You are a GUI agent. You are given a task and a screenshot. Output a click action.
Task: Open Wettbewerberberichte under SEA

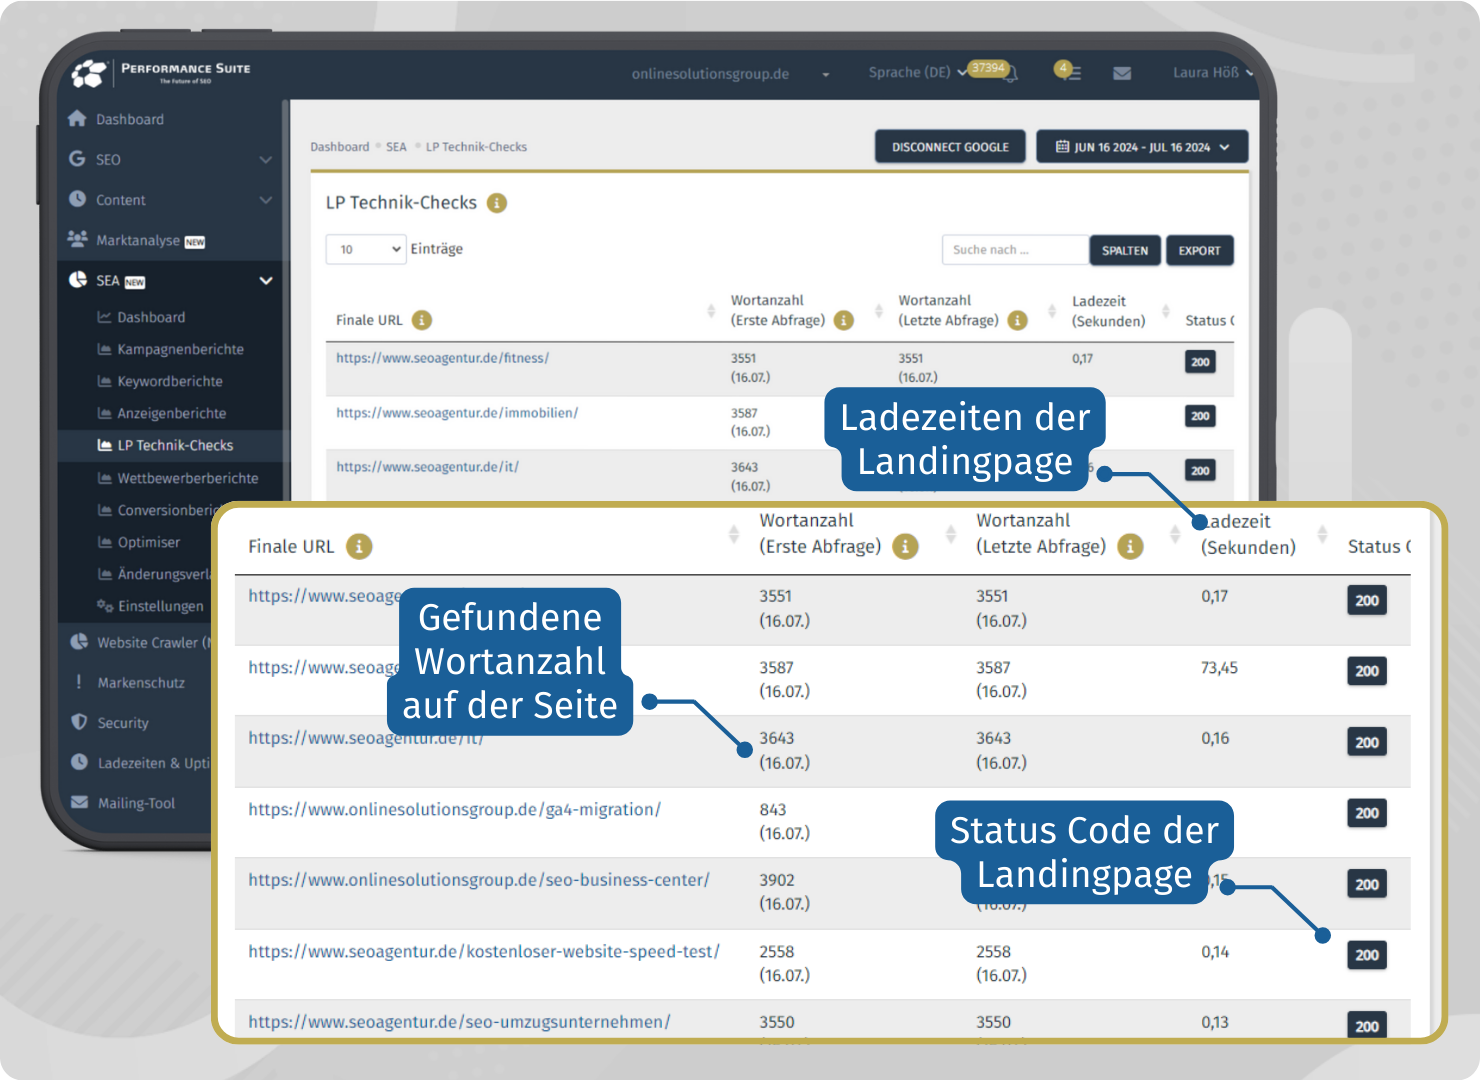(188, 478)
